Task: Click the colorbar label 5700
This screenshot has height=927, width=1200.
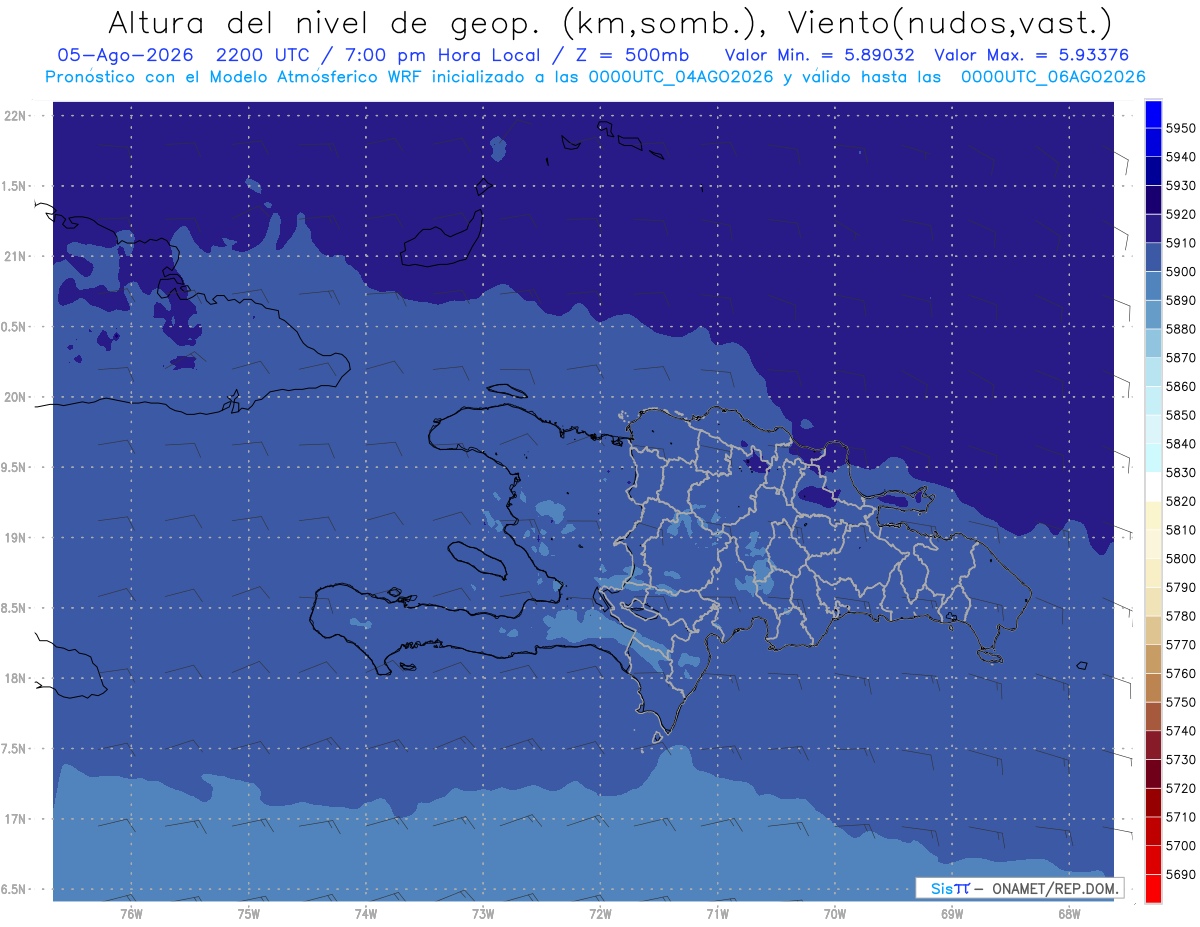Action: (x=1181, y=846)
